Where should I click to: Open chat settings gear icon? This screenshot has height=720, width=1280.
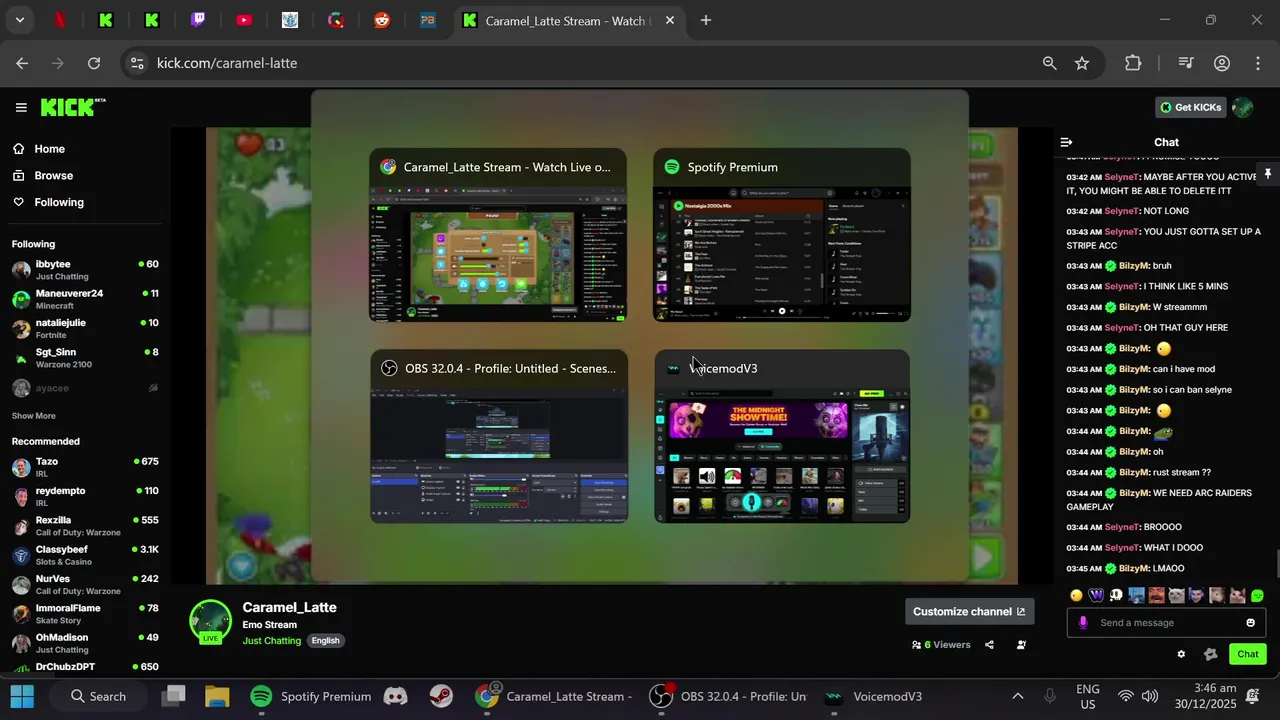click(1181, 654)
